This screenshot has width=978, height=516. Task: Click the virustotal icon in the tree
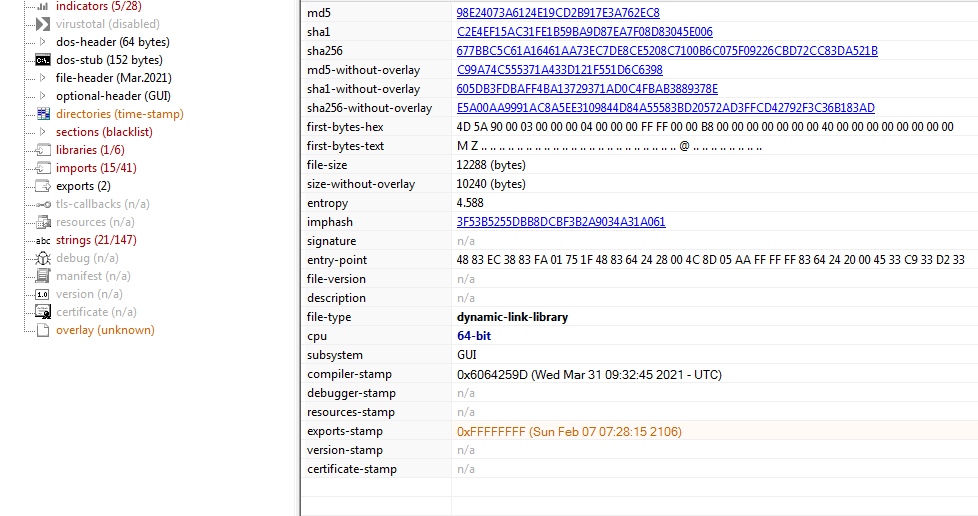click(x=43, y=24)
